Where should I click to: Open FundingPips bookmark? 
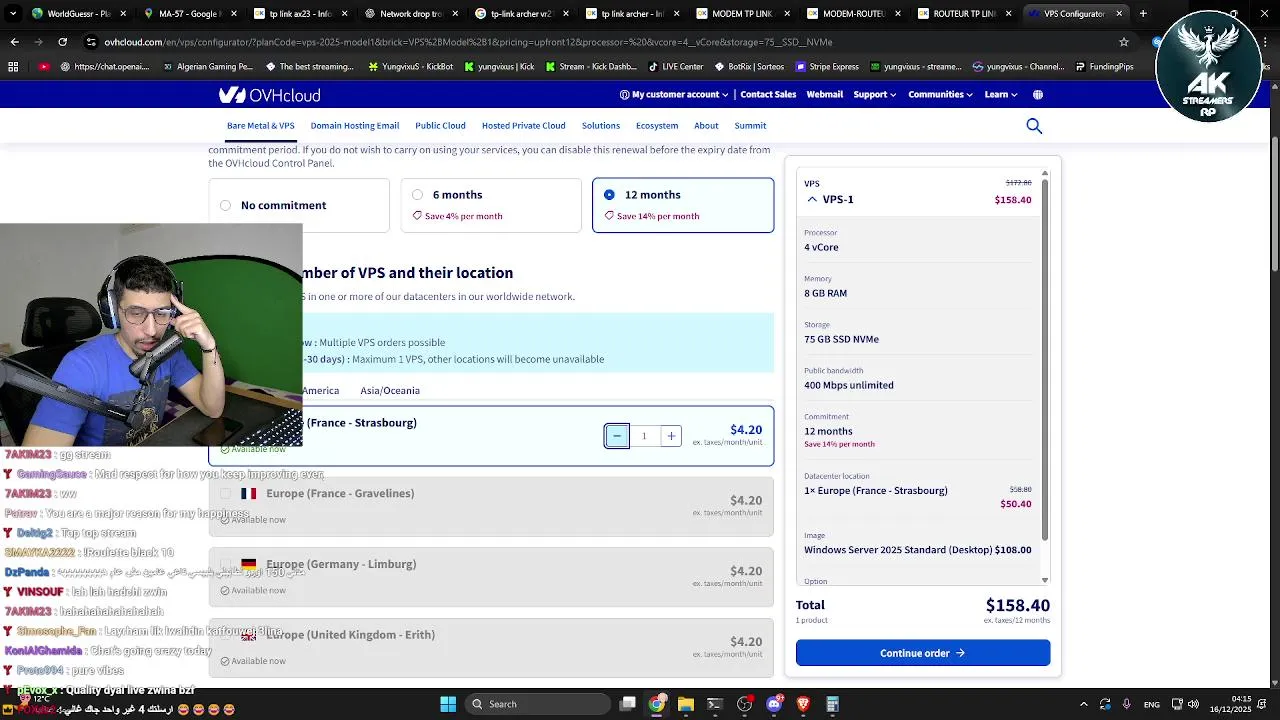1105,67
